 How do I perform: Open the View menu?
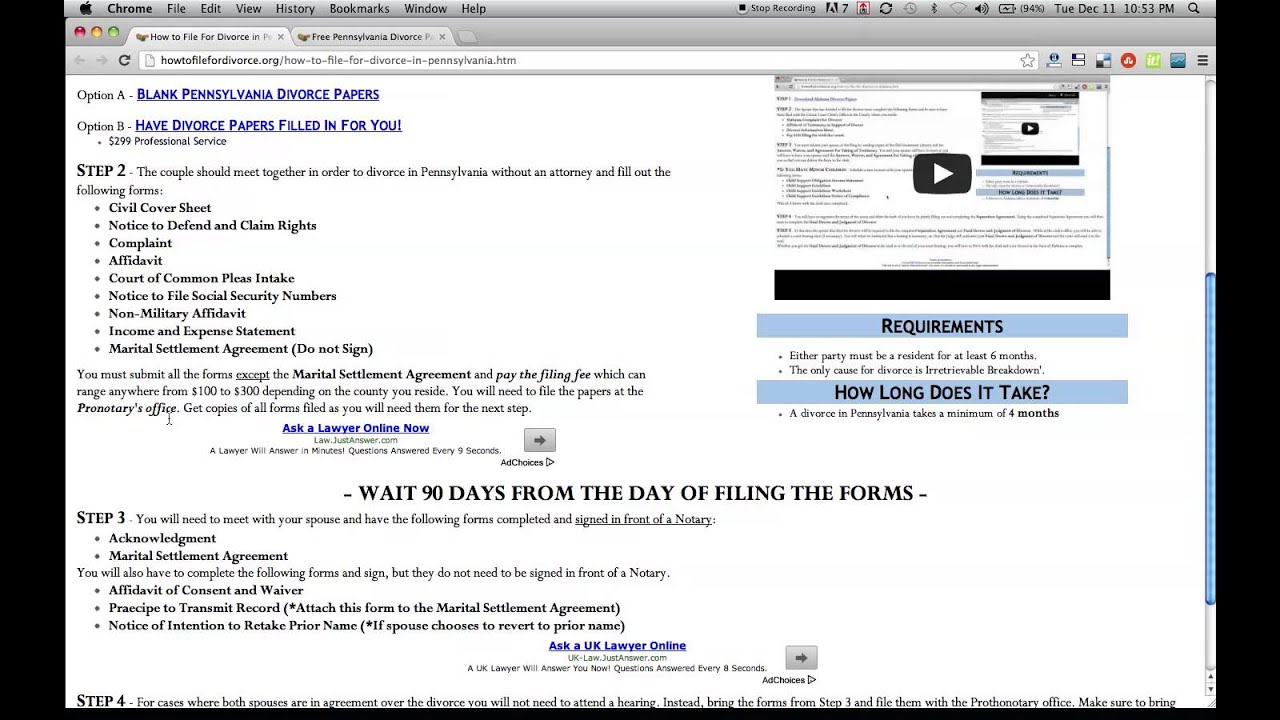coord(248,8)
